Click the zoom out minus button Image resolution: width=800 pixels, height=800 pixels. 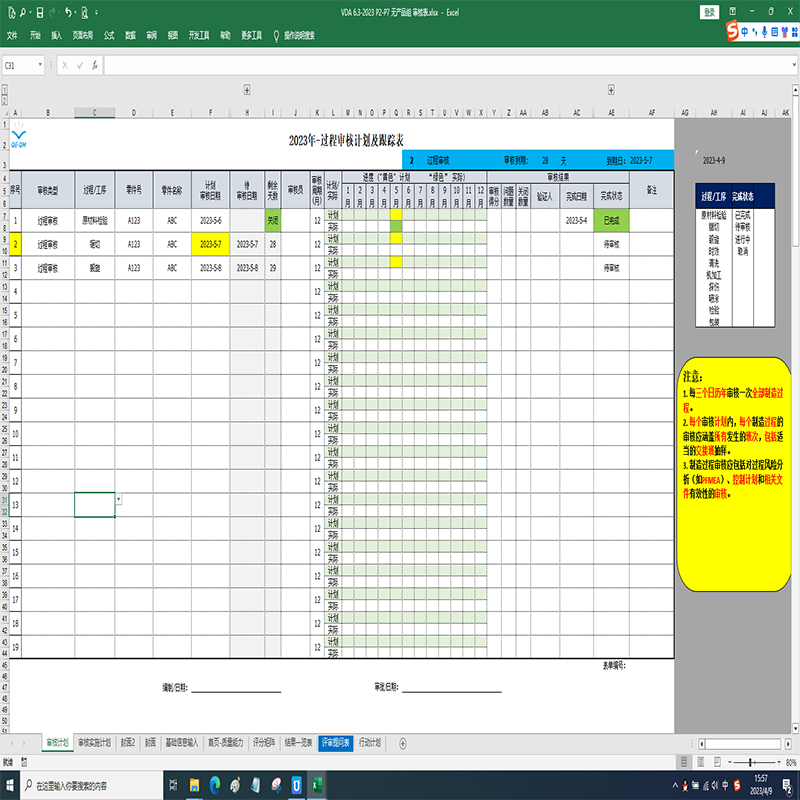(730, 762)
